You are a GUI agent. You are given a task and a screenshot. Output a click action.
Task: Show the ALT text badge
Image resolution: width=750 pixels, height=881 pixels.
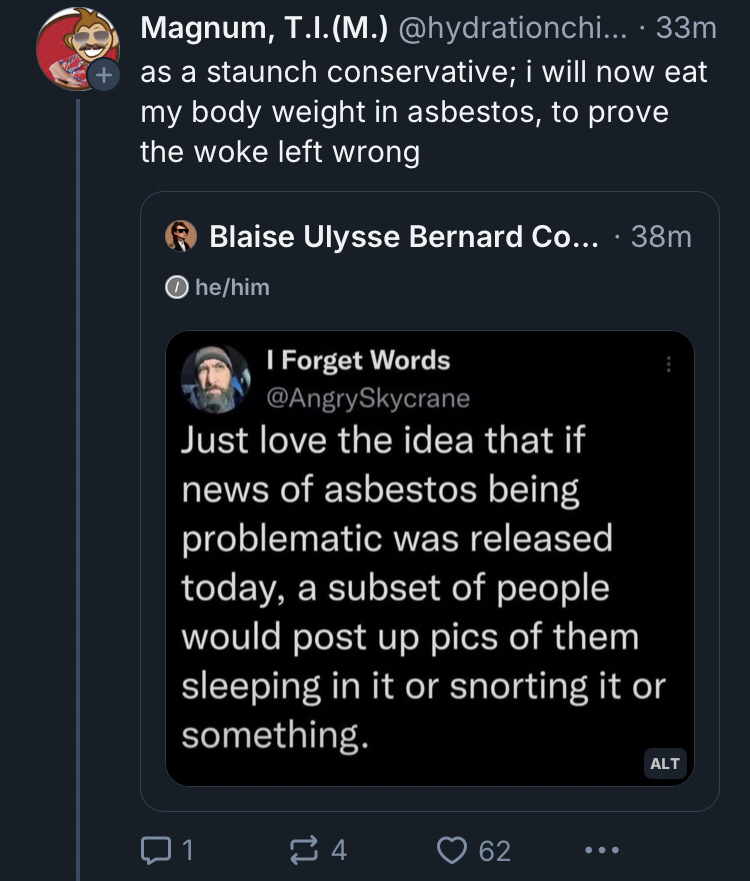coord(665,763)
